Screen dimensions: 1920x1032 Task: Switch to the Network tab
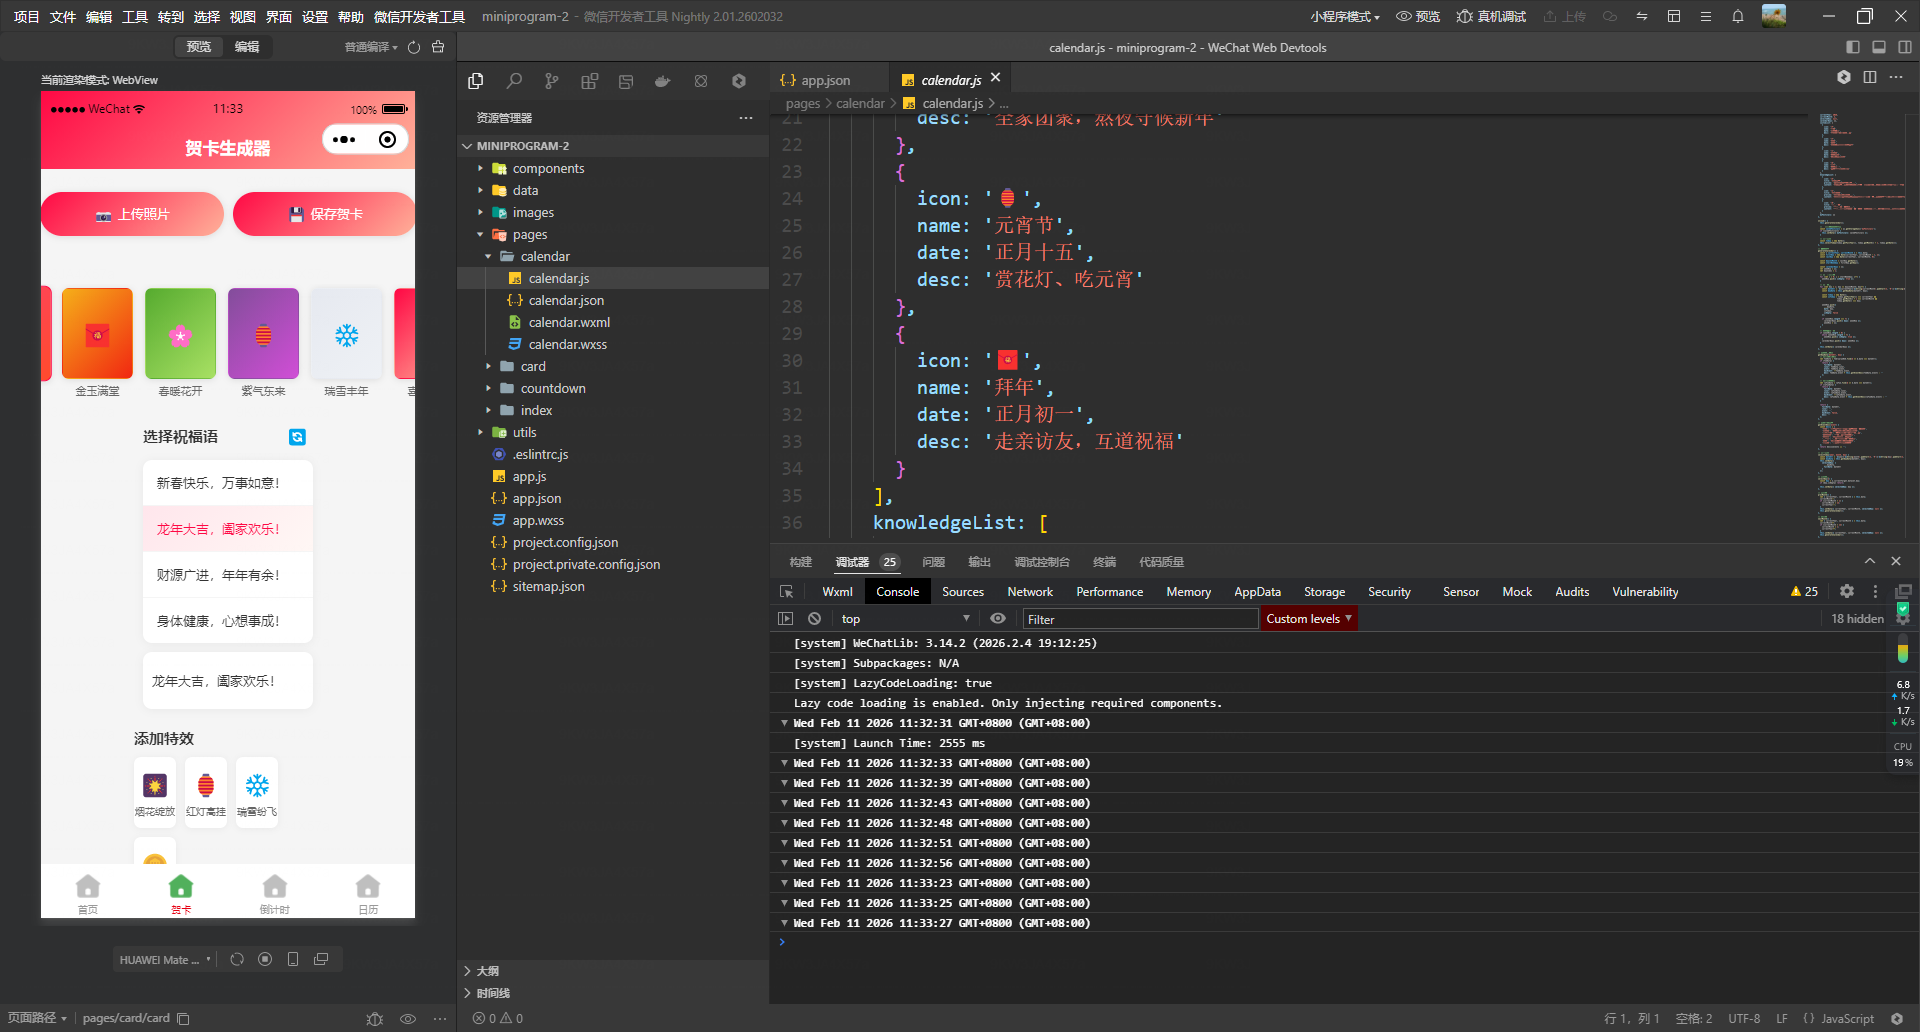[x=1029, y=592]
